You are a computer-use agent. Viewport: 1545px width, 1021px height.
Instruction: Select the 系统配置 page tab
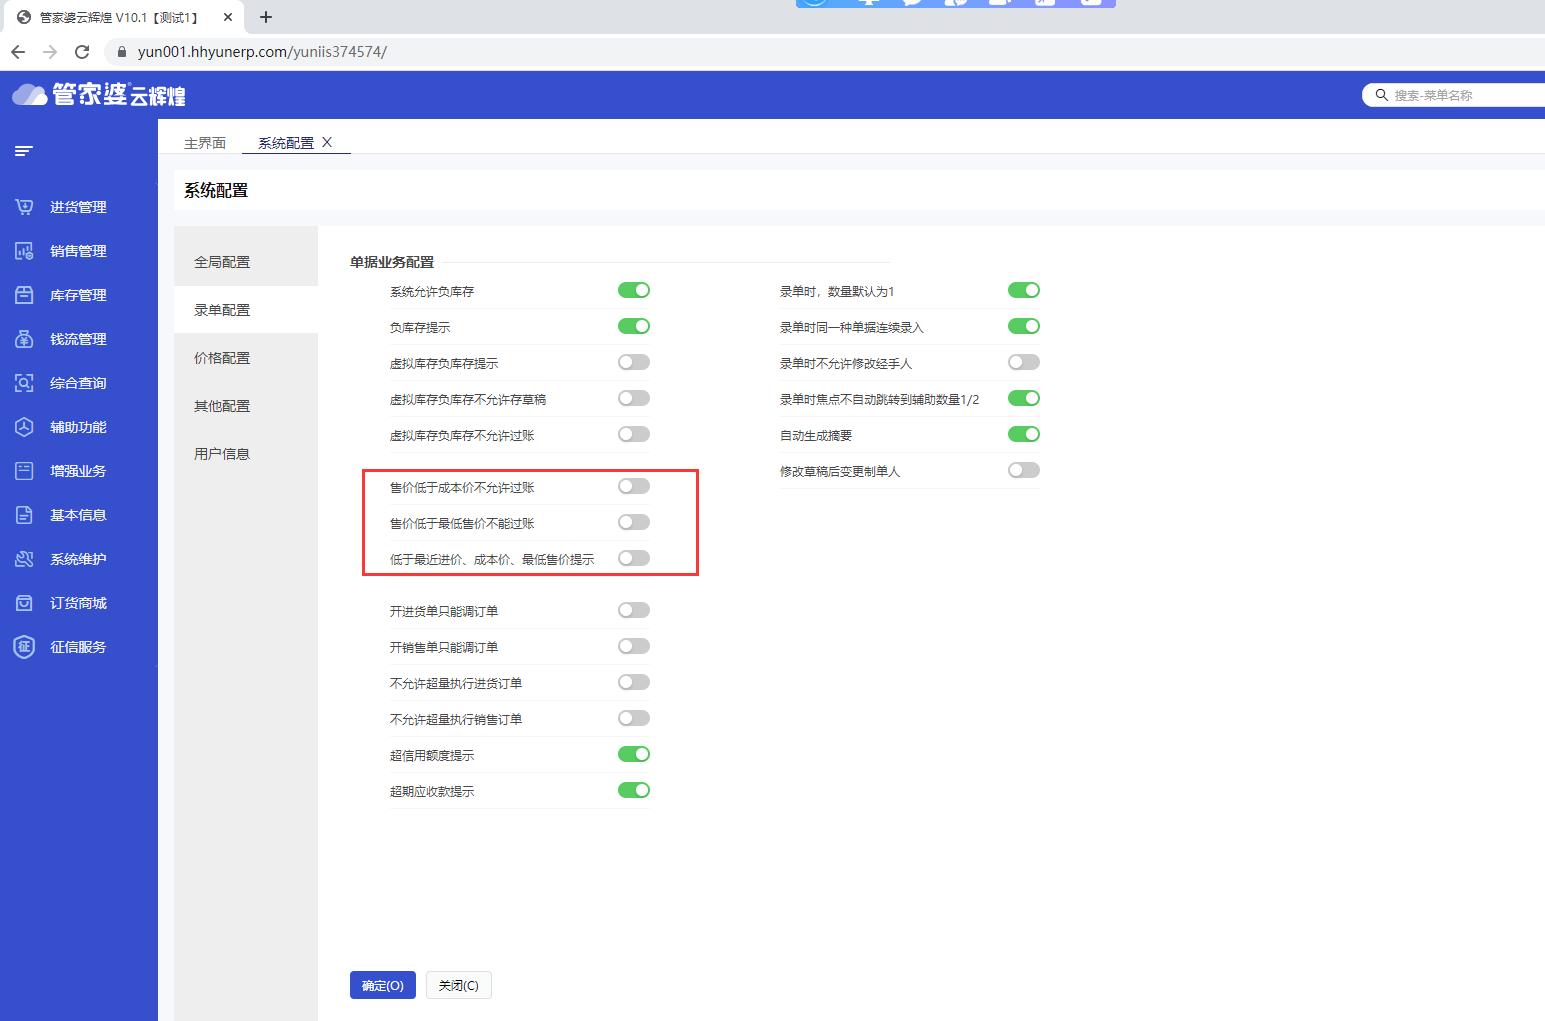pos(286,143)
